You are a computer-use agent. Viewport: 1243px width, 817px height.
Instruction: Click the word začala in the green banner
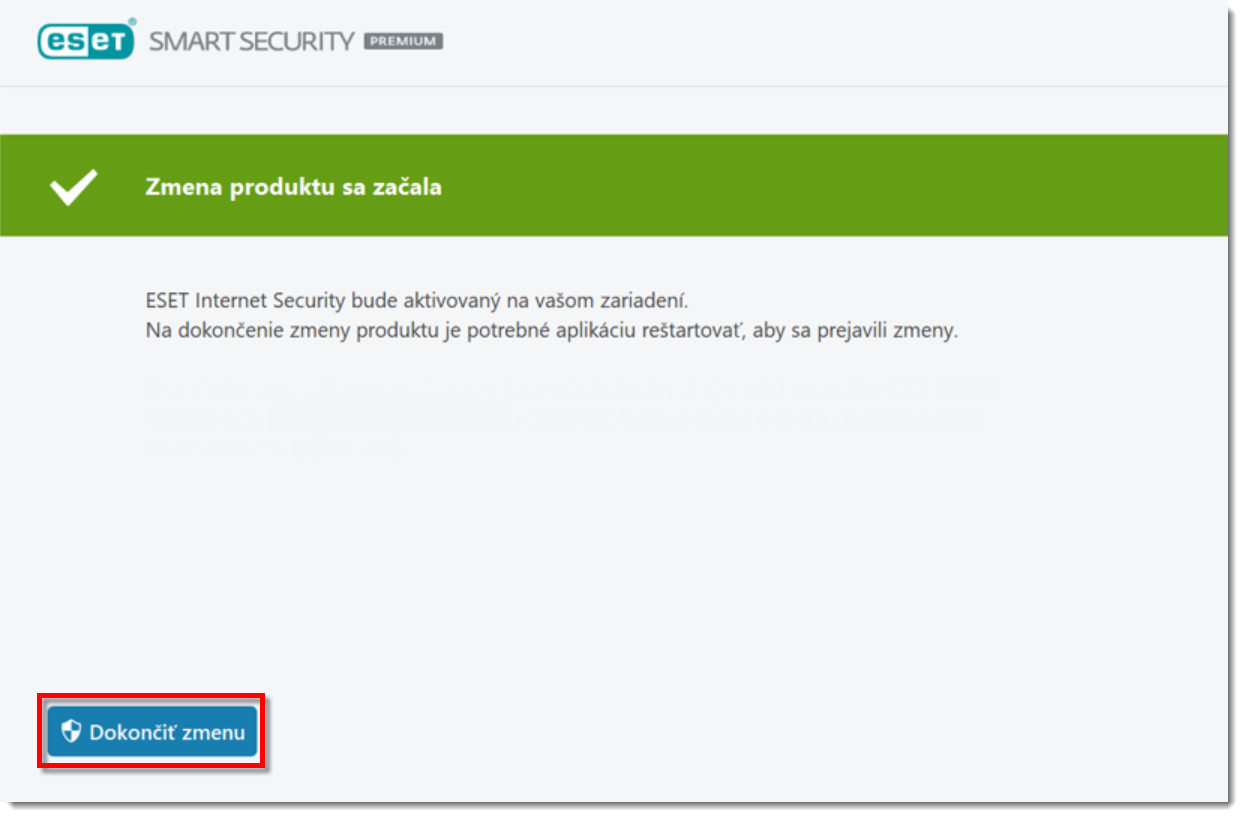pos(408,187)
